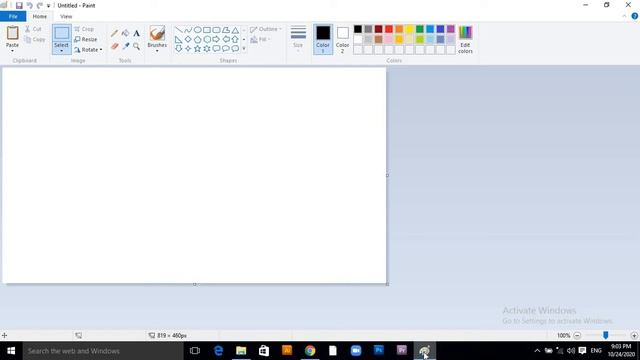Switch to the View tab

point(66,16)
